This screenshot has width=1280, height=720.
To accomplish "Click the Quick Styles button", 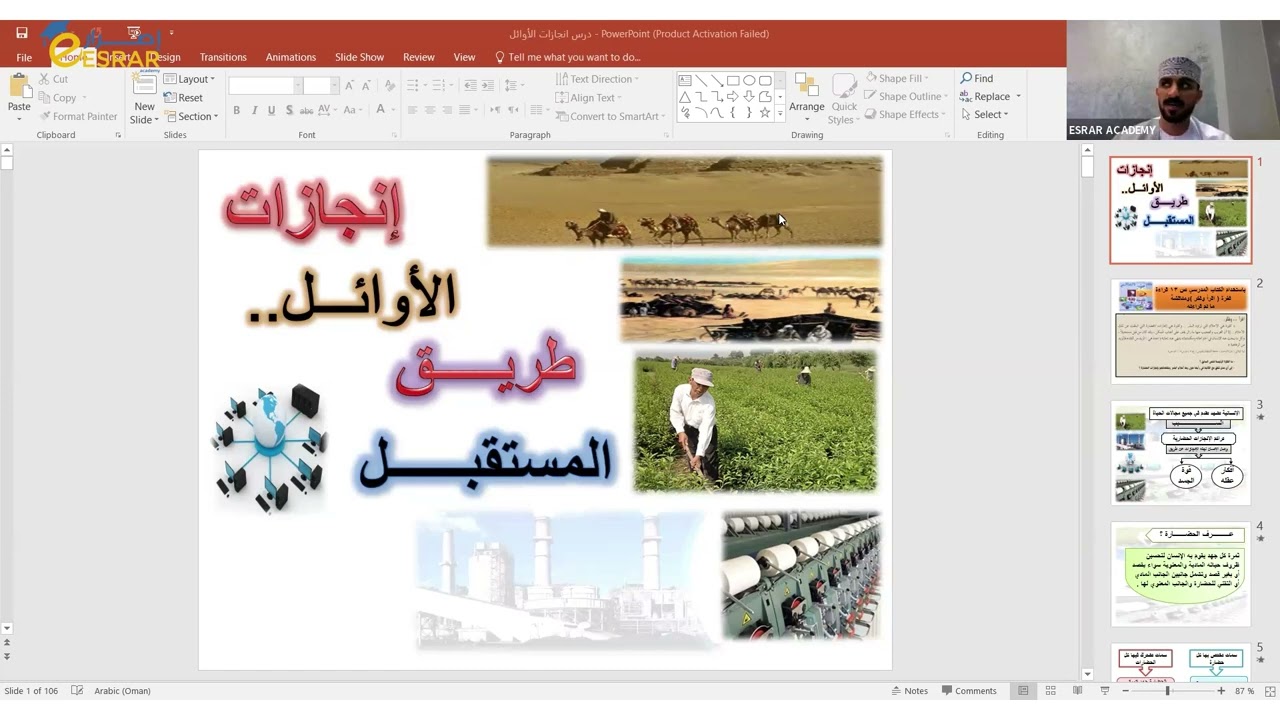I will click(x=844, y=98).
